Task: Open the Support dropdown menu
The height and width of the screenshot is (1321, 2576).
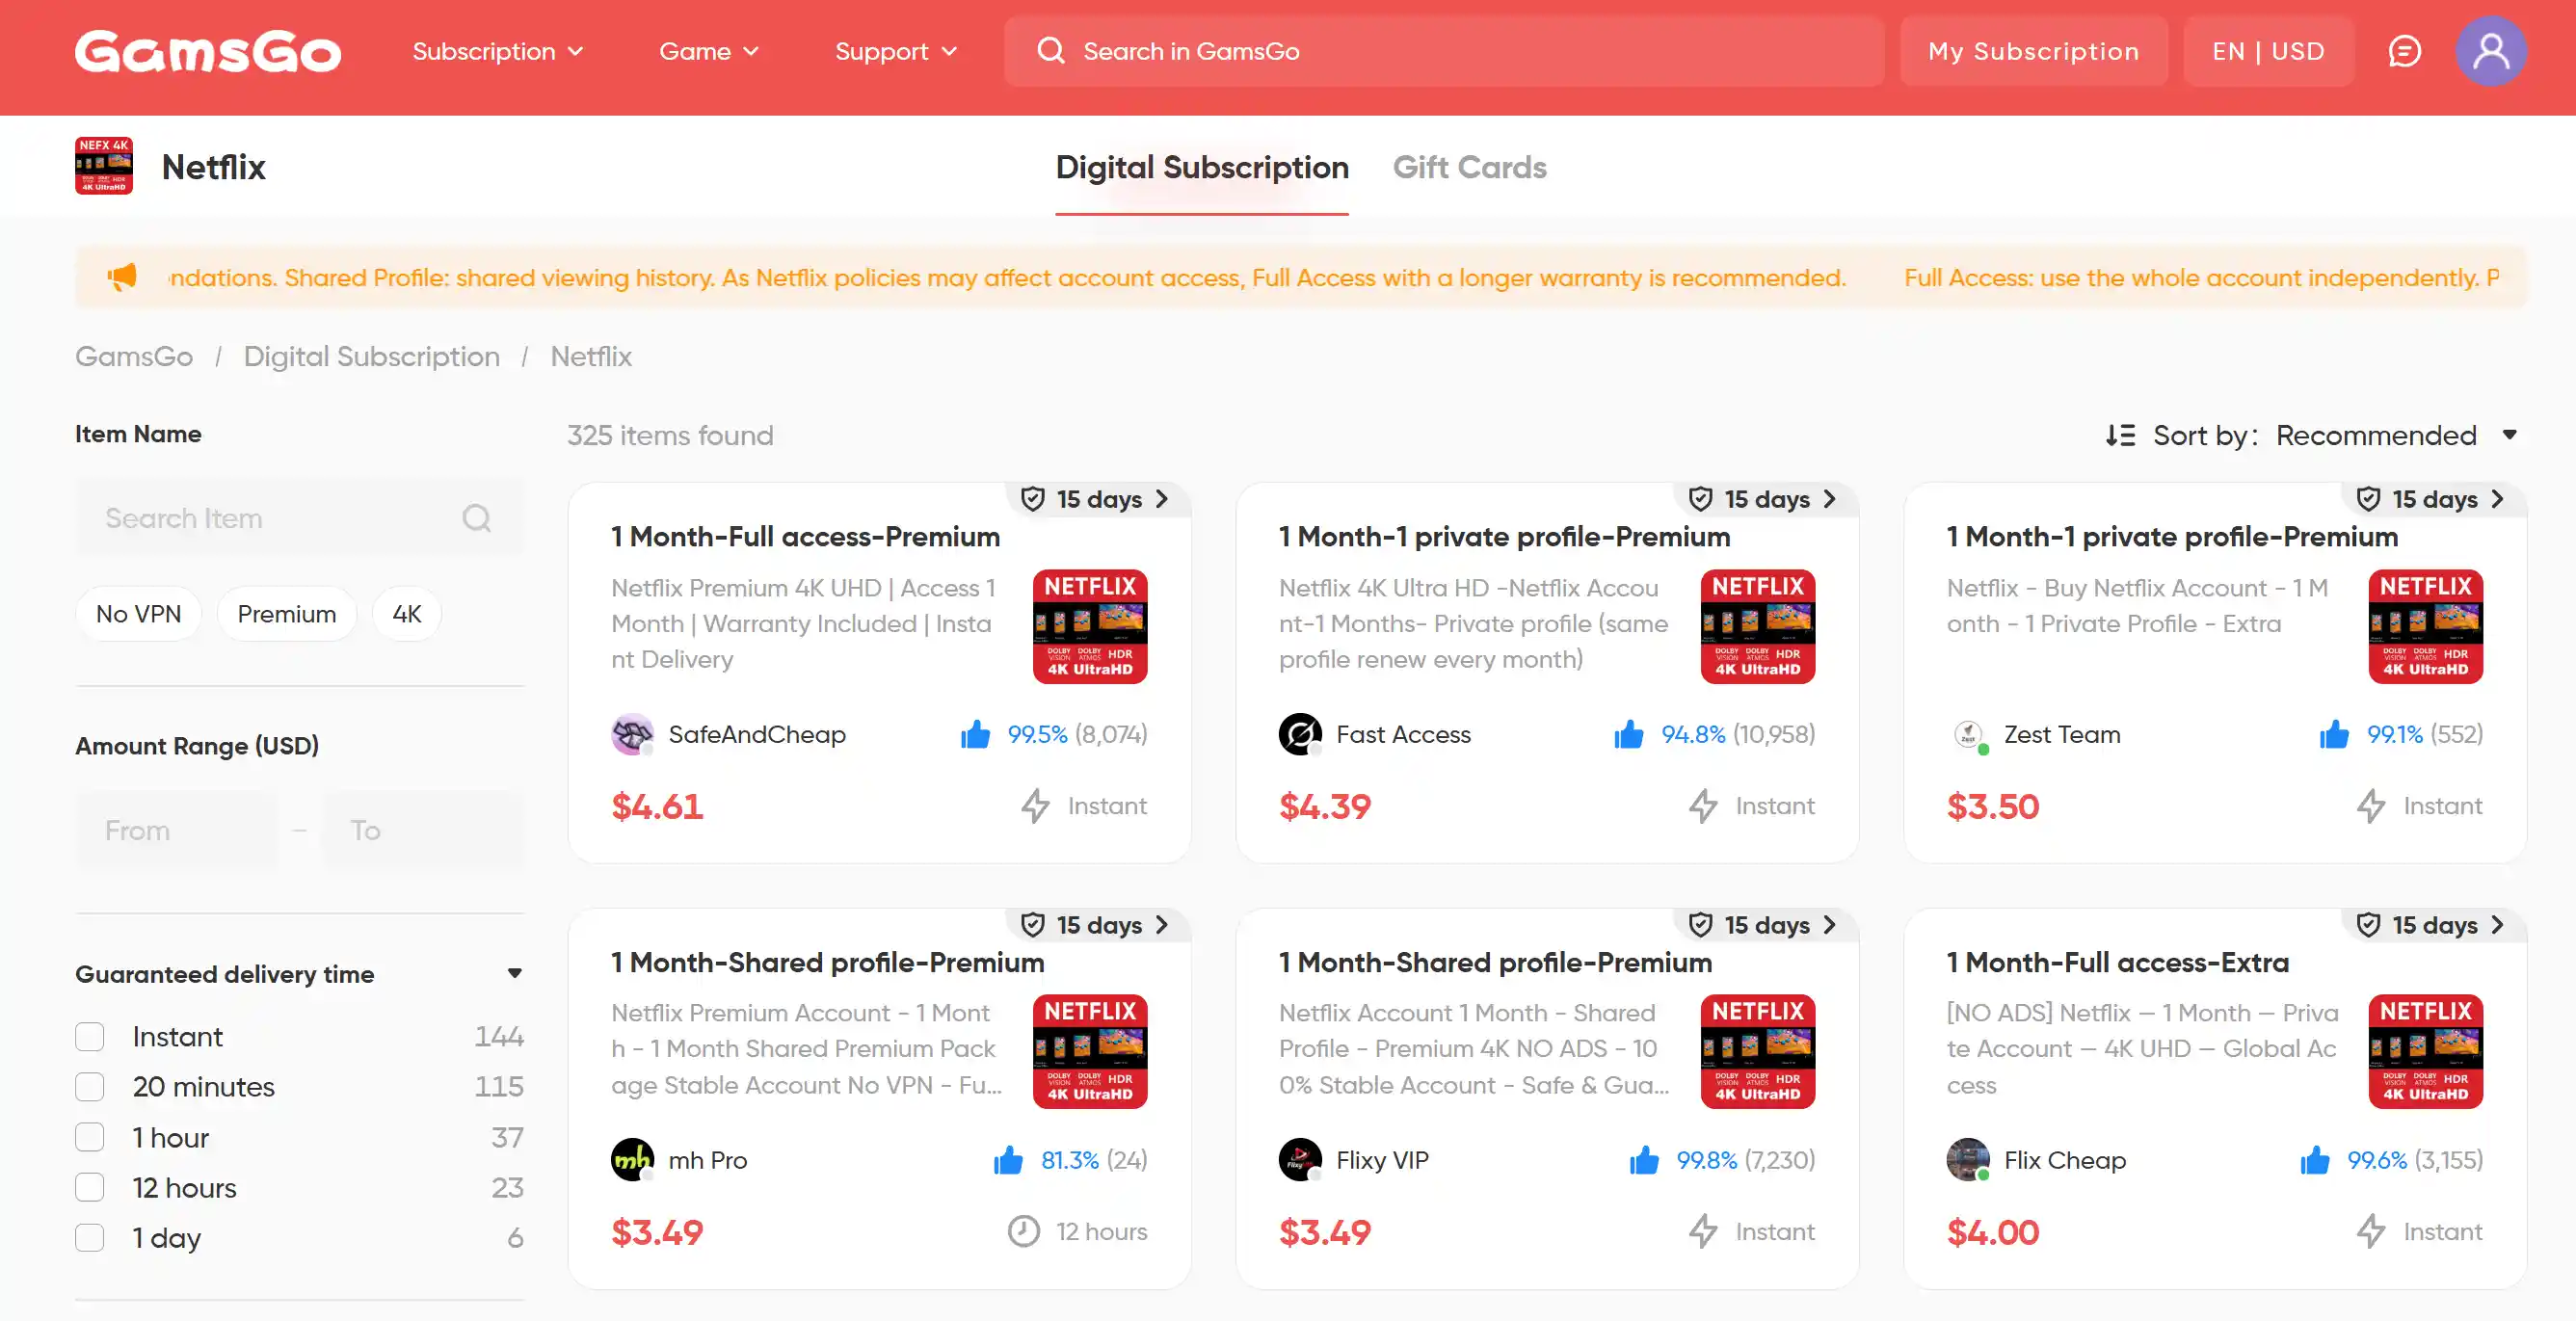Action: 896,51
